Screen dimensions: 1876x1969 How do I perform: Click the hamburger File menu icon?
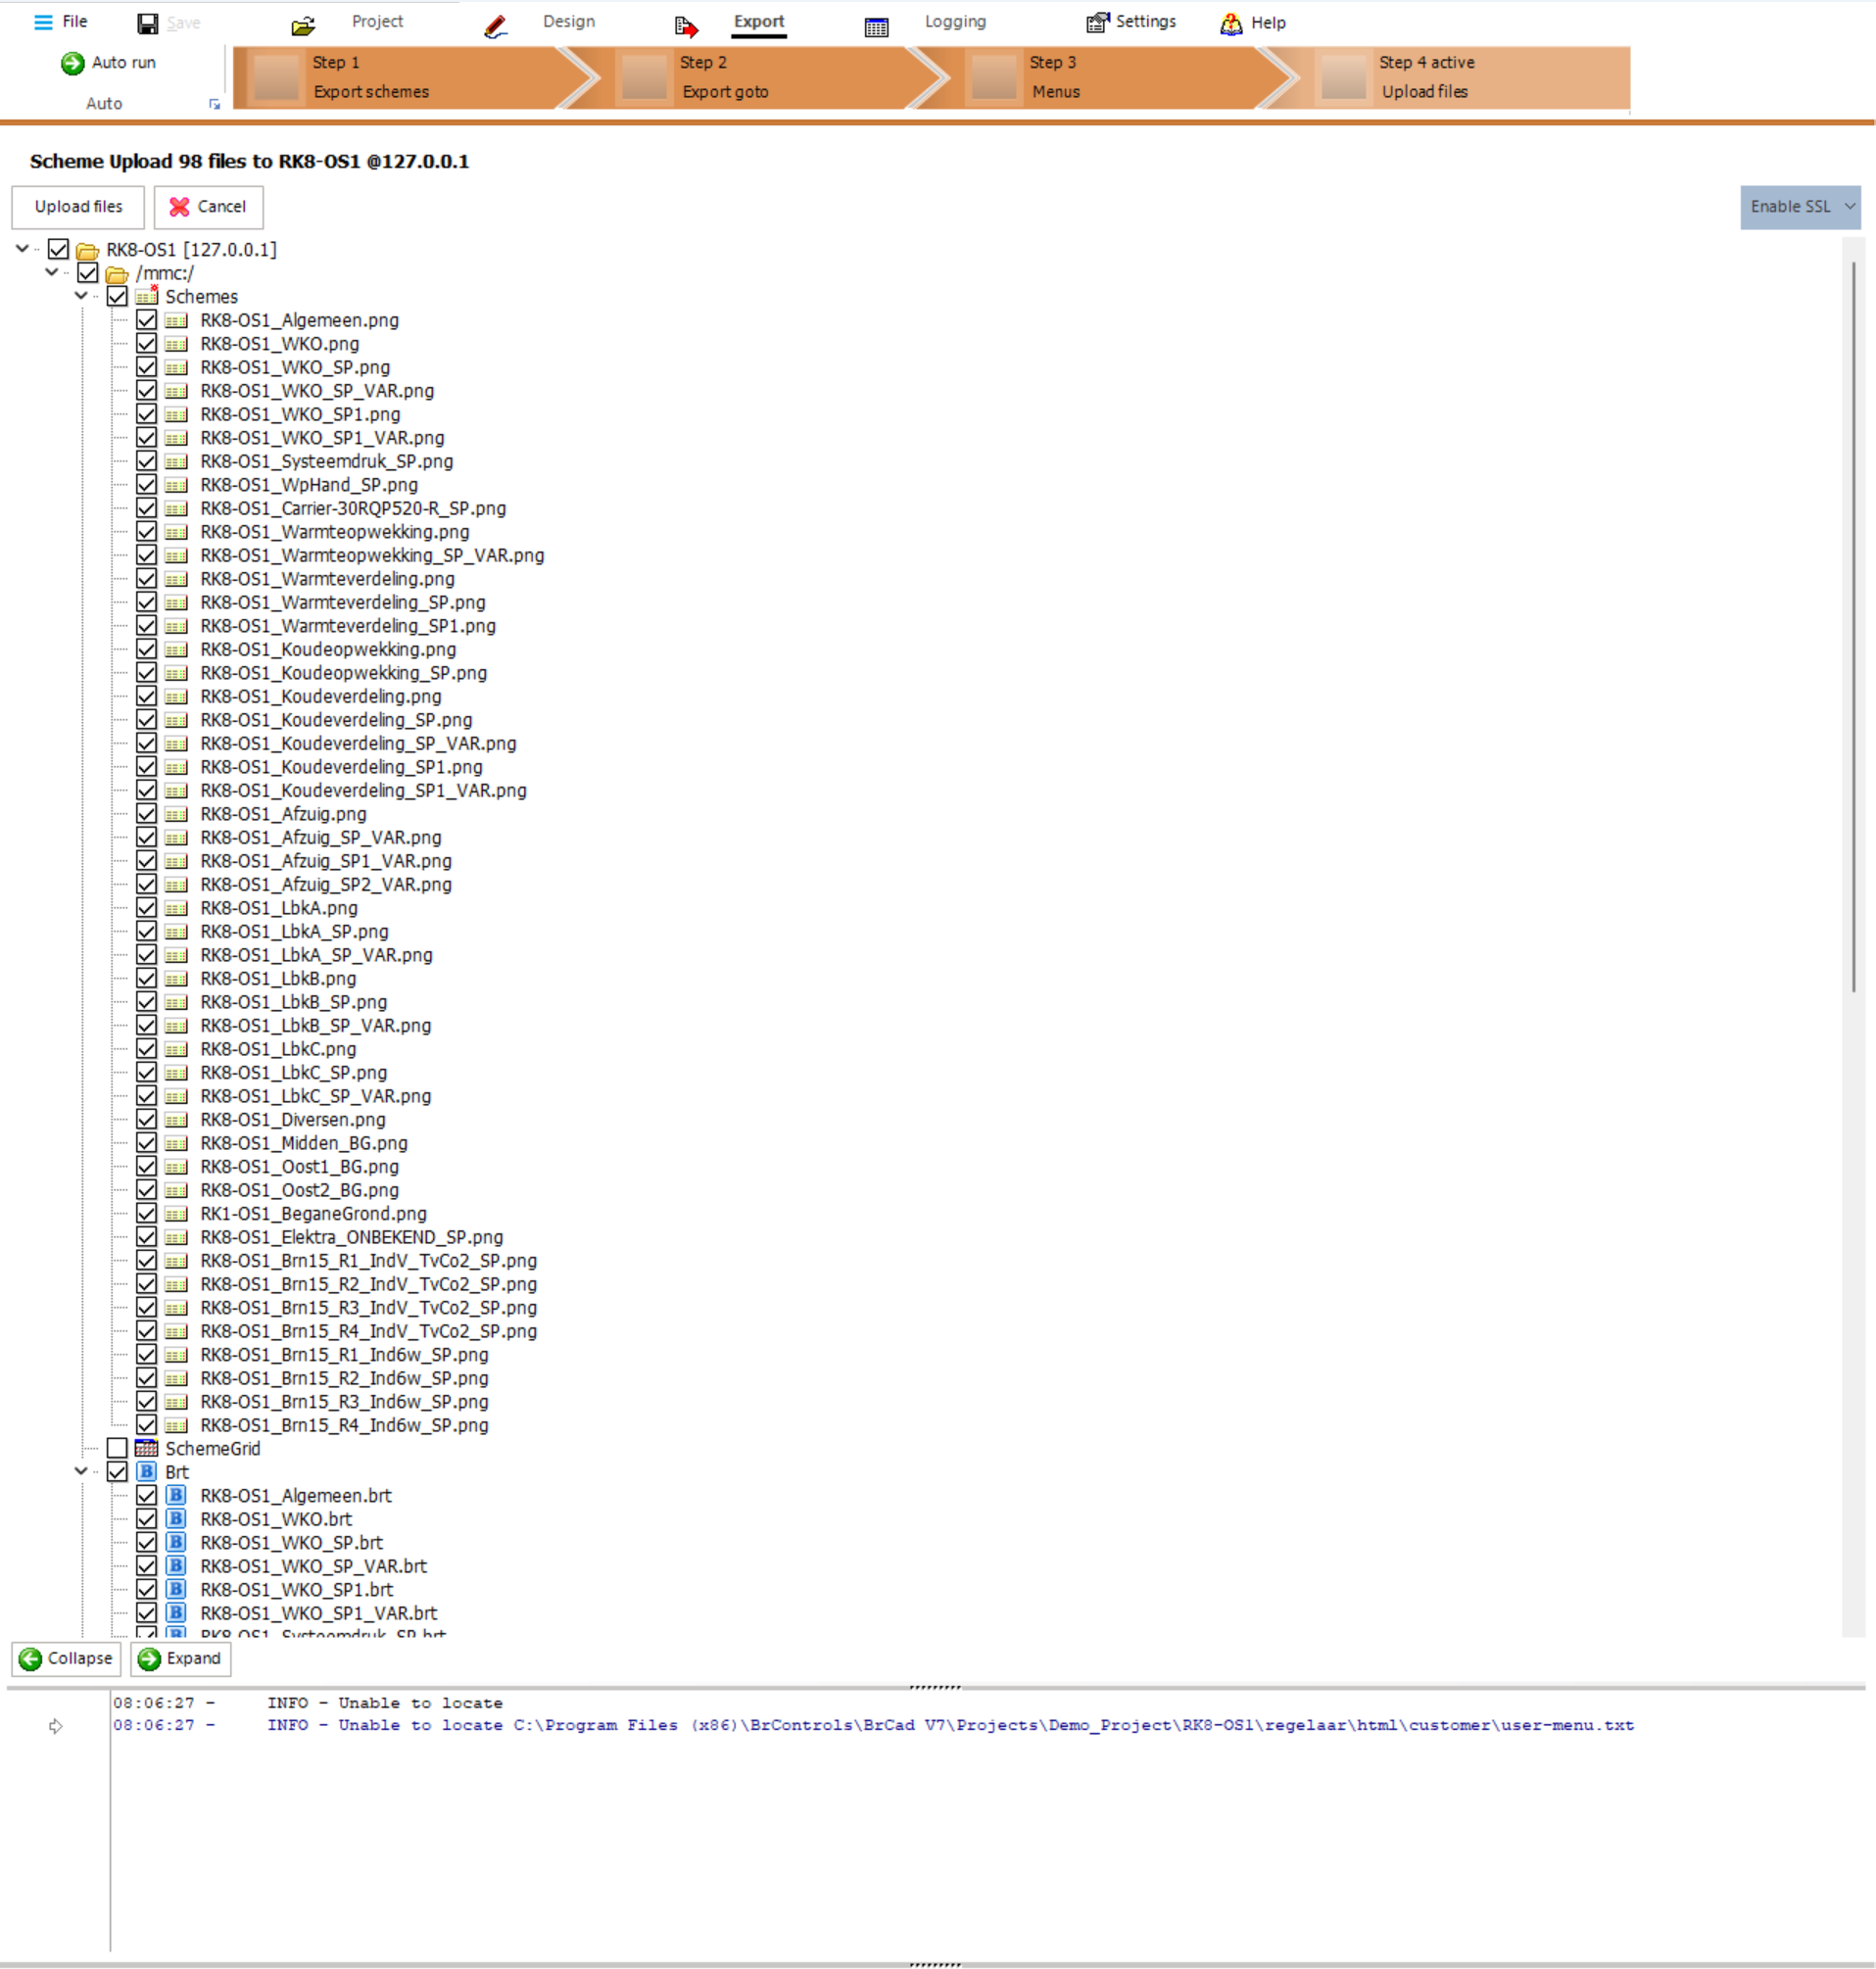(43, 21)
